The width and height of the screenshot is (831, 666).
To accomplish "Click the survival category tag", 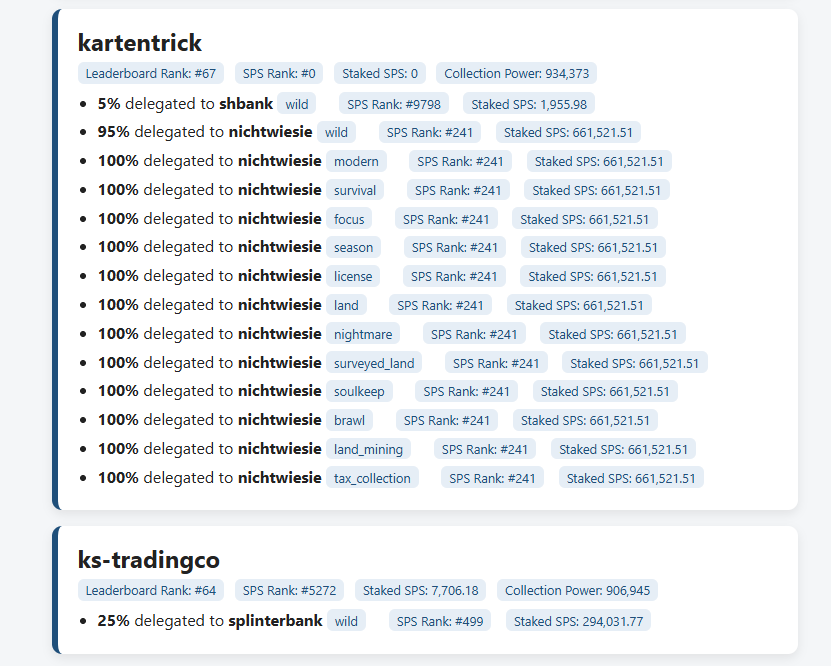I will 355,190.
